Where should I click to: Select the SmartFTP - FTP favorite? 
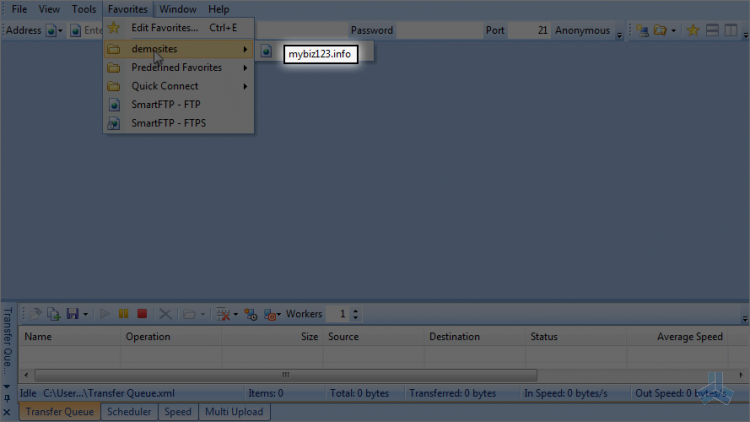coord(178,104)
